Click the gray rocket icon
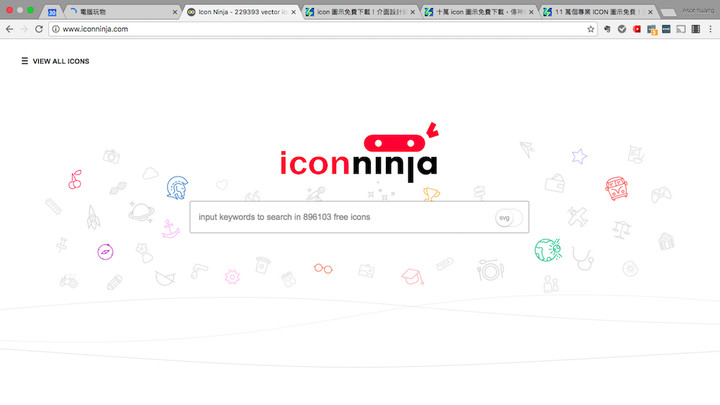This screenshot has width=720, height=405. (x=93, y=218)
